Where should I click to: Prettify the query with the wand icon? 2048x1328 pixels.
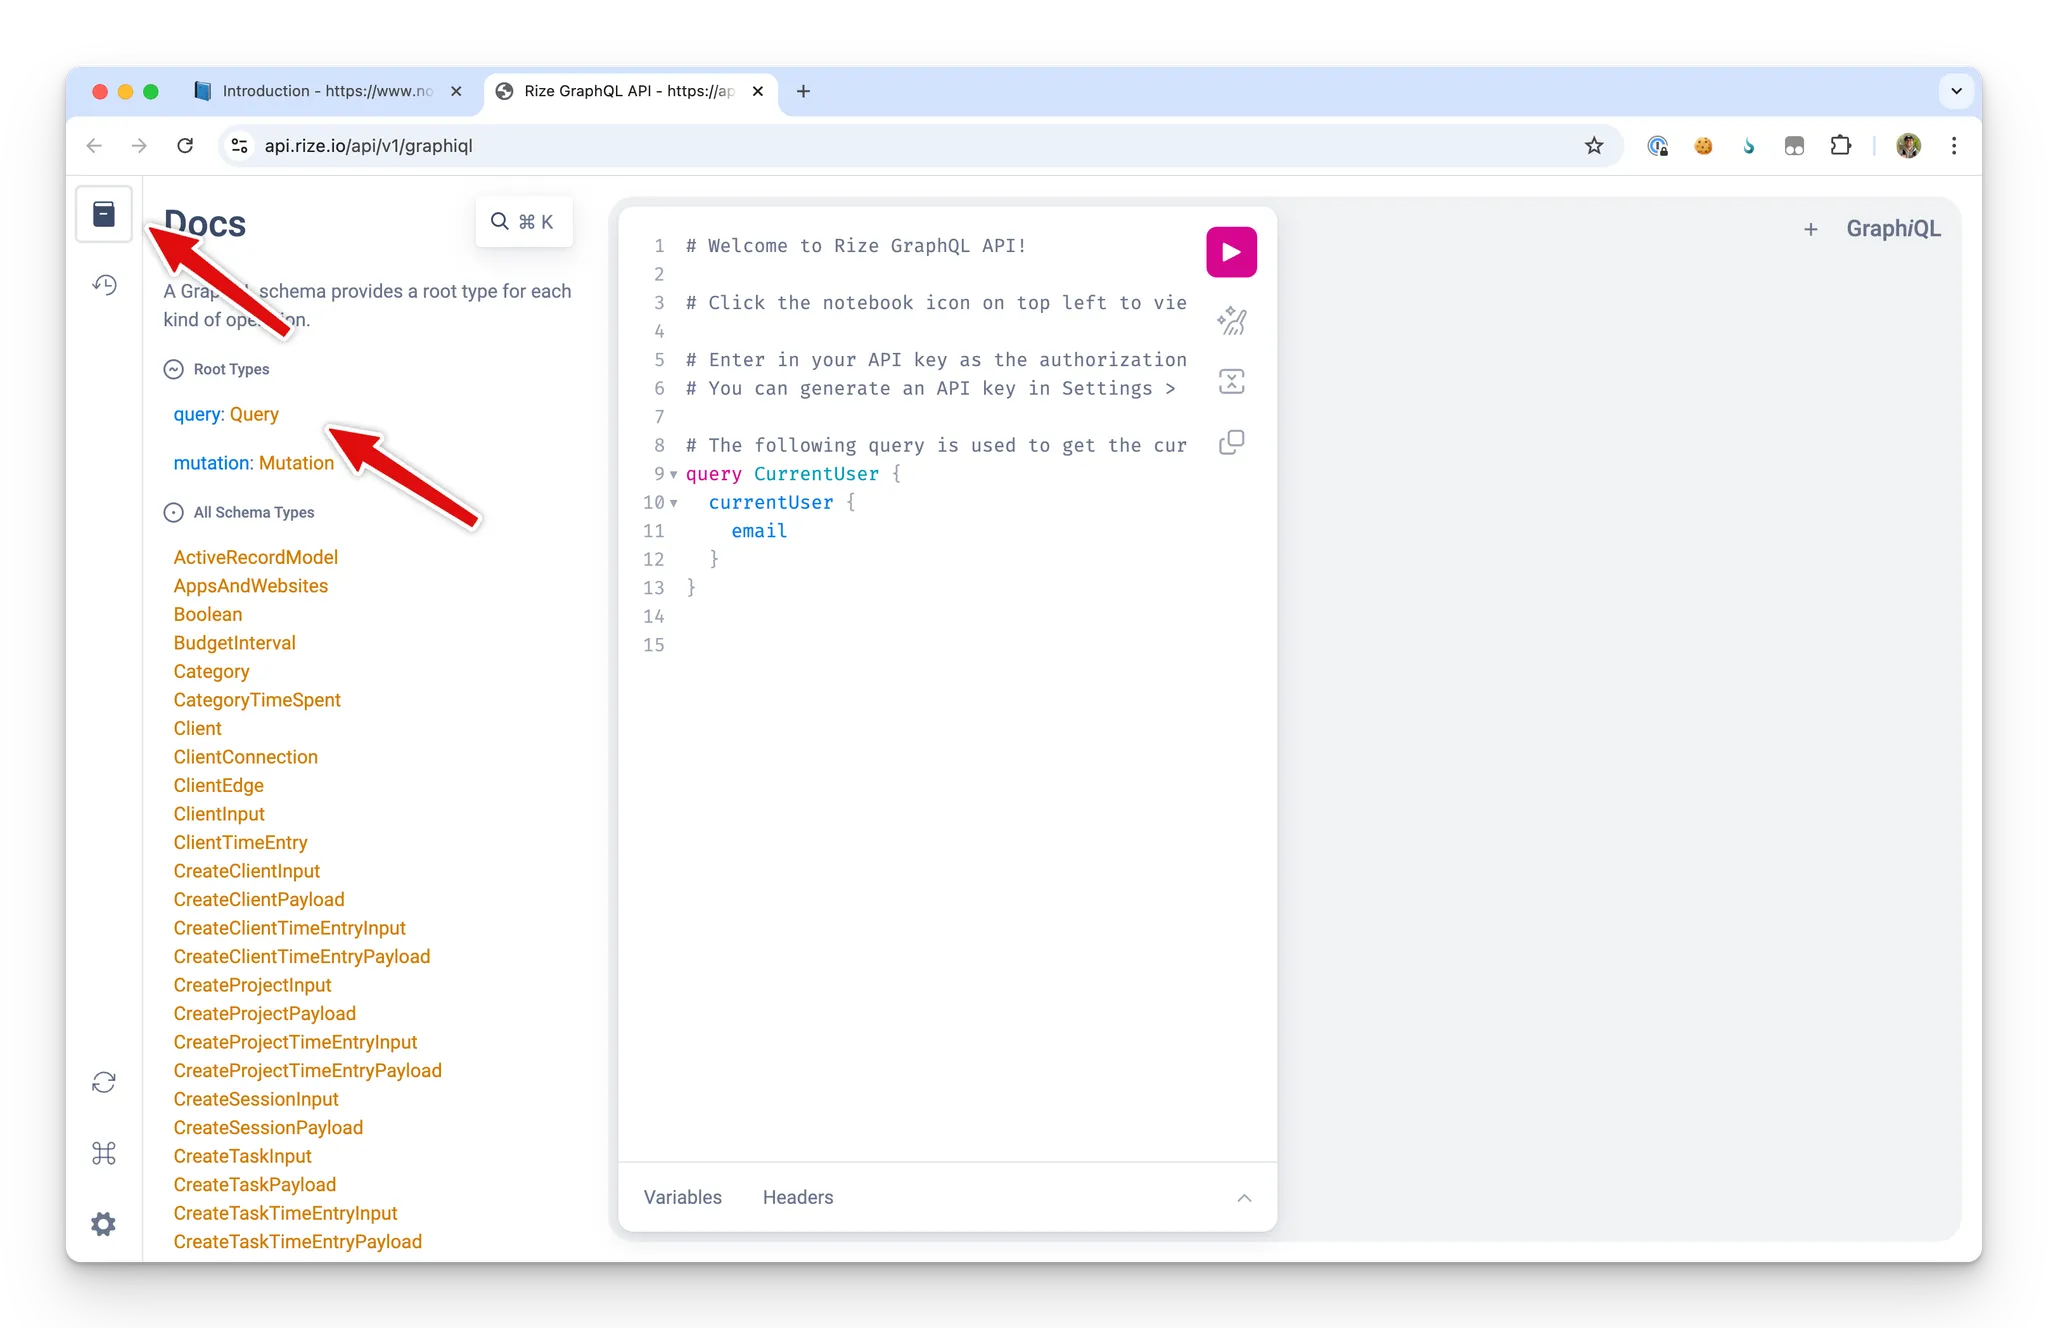tap(1231, 320)
